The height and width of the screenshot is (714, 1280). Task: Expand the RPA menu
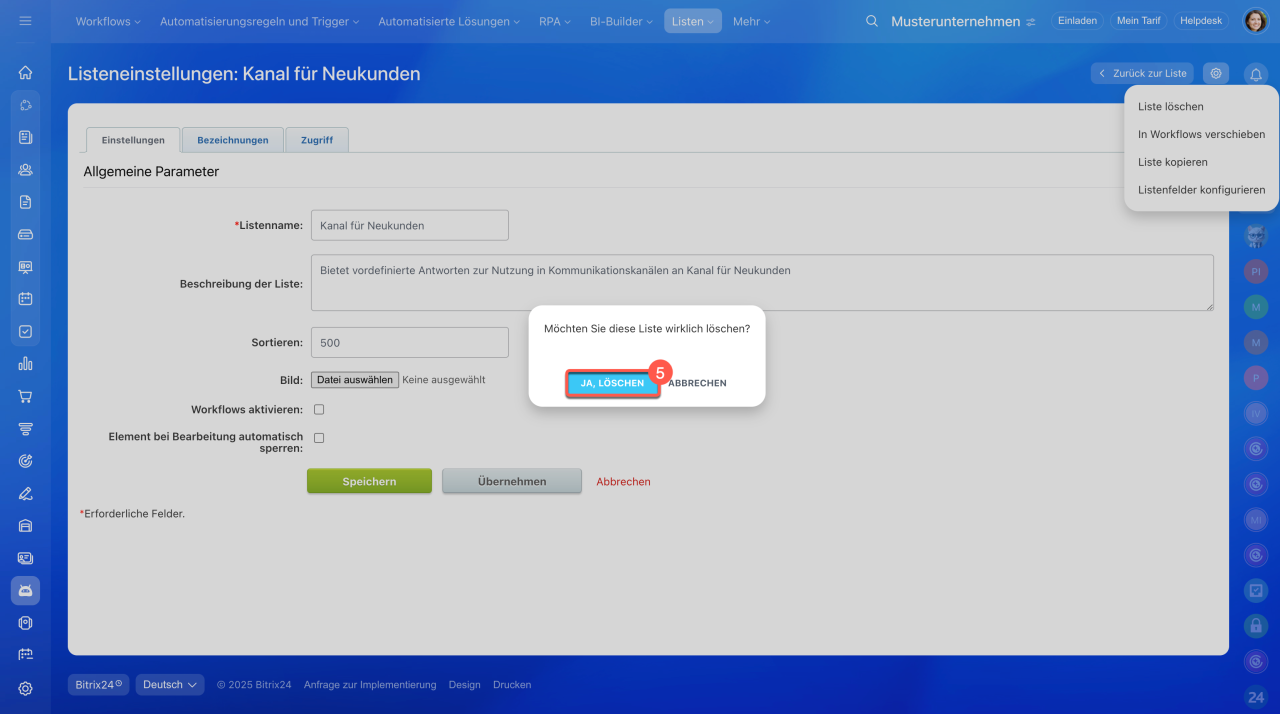point(555,21)
